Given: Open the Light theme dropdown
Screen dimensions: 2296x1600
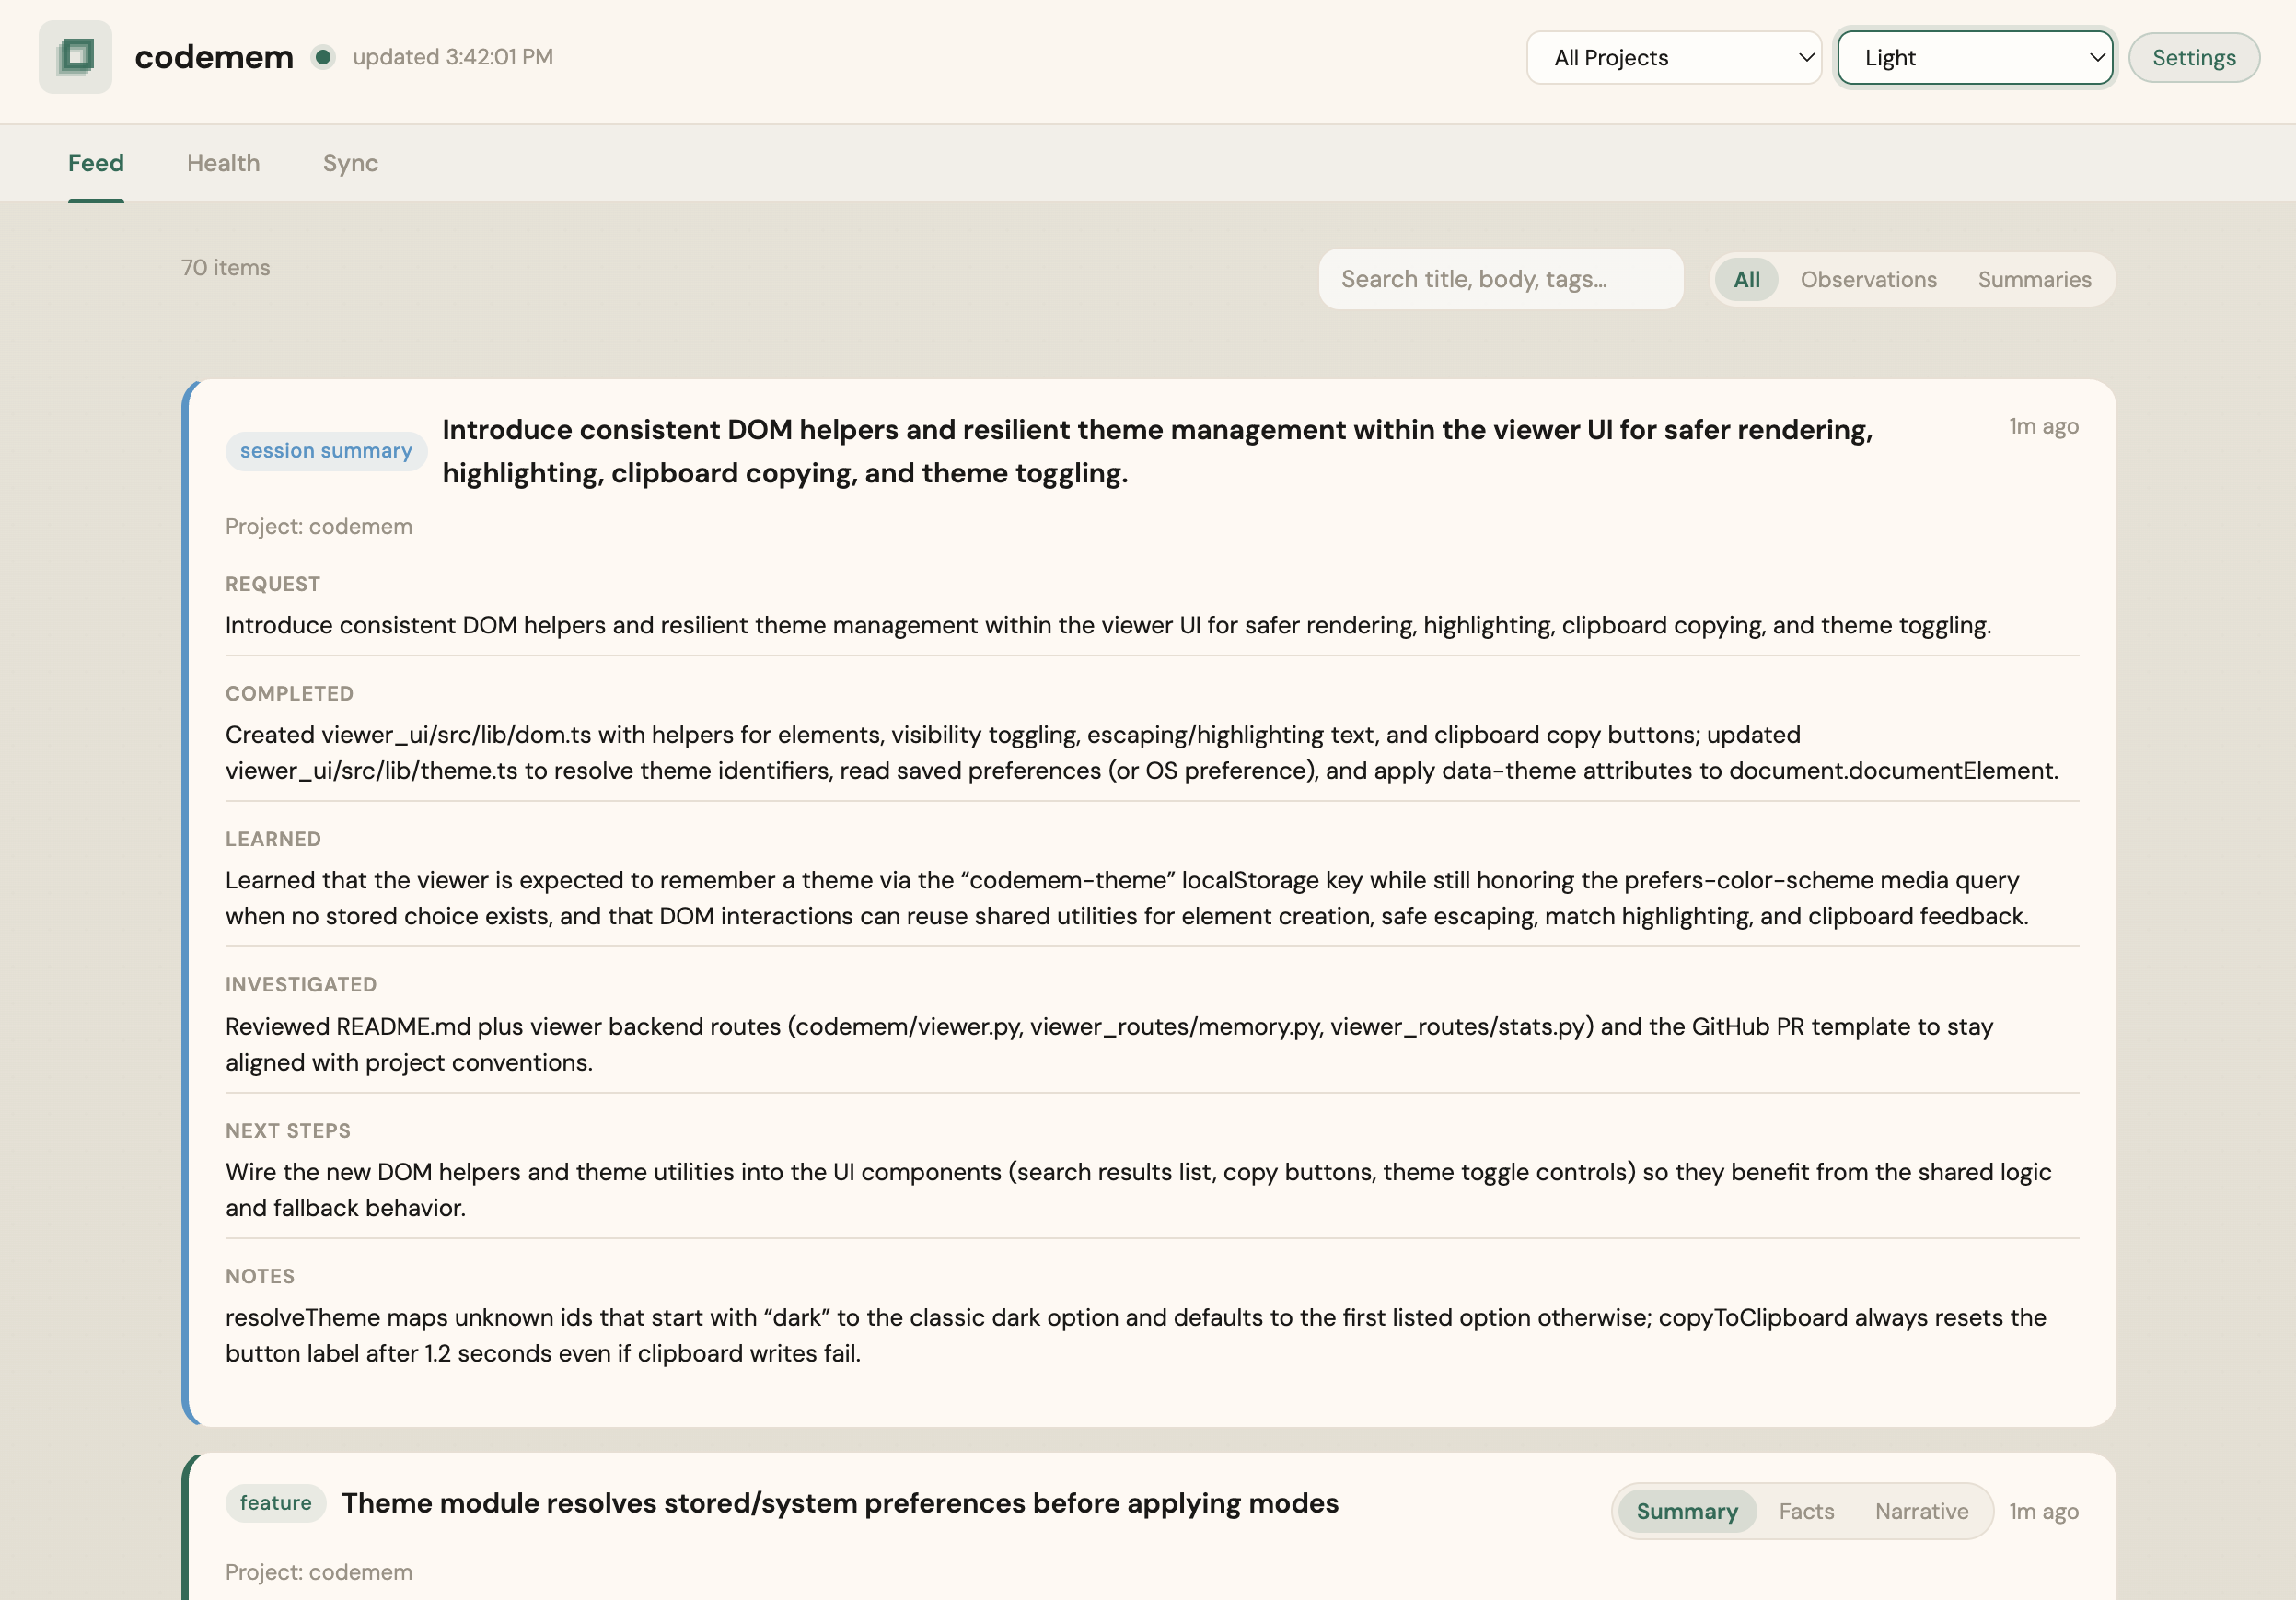Looking at the screenshot, I should [1974, 58].
